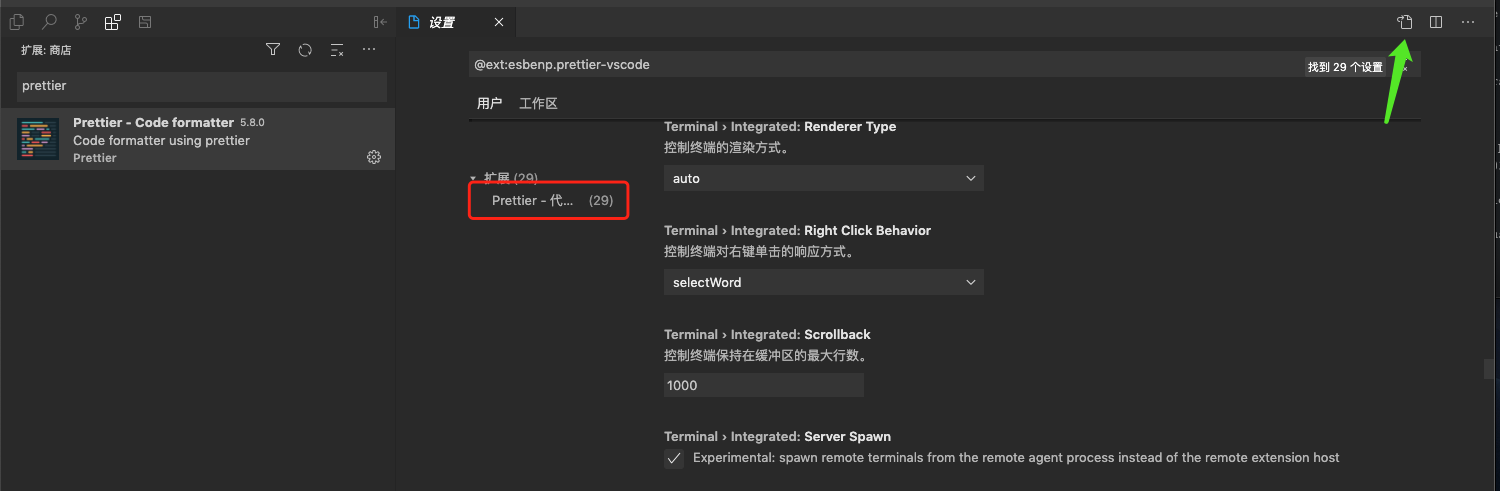Viewport: 1500px width, 491px height.
Task: Switch to the 设置 editor tab
Action: point(456,22)
